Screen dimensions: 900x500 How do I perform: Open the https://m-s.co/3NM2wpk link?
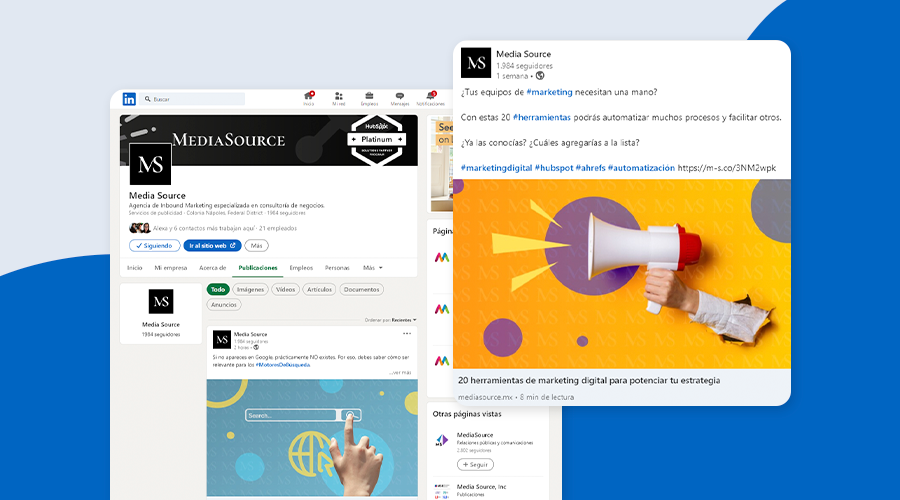727,168
